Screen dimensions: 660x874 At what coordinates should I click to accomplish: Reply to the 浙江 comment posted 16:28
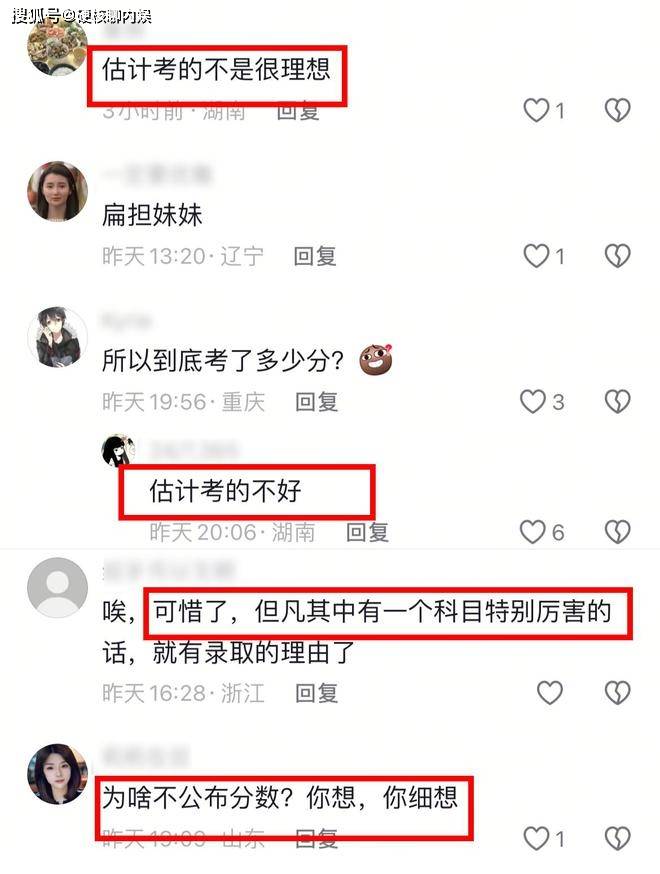pos(316,693)
